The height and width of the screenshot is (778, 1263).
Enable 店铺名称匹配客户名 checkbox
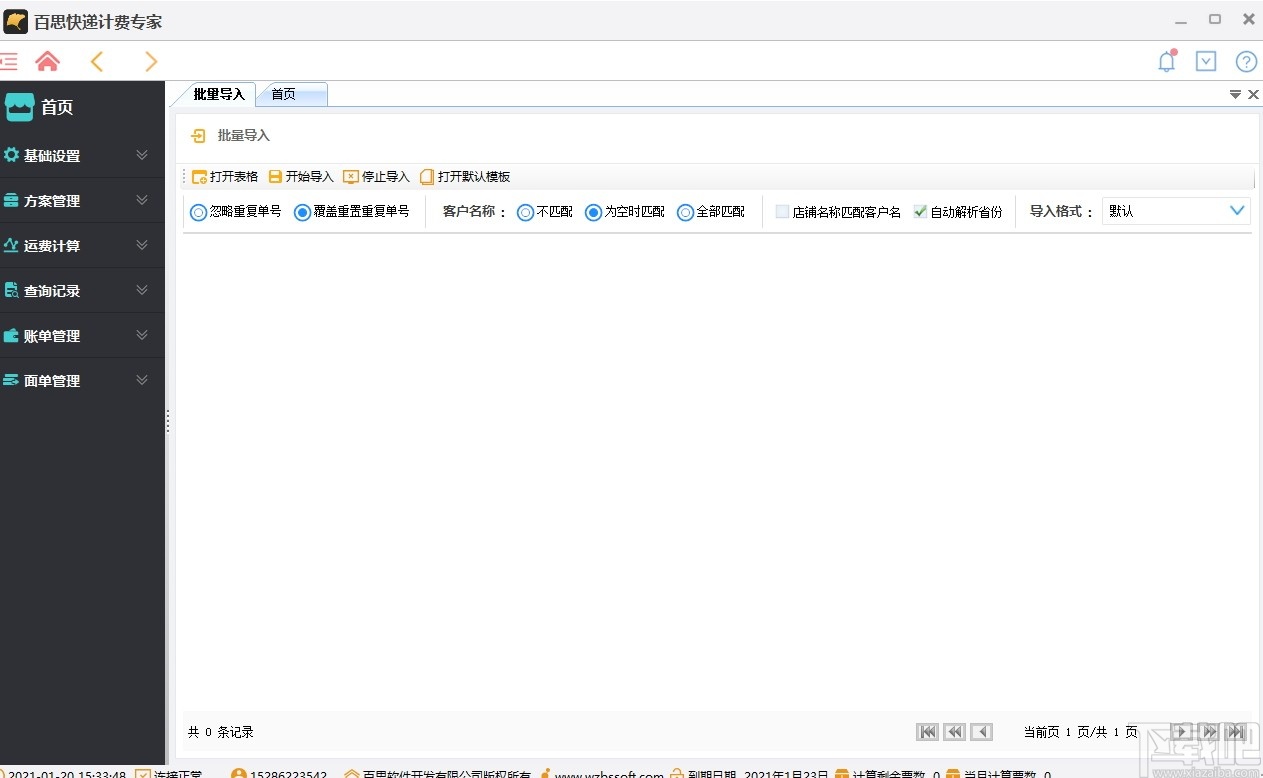tap(781, 211)
